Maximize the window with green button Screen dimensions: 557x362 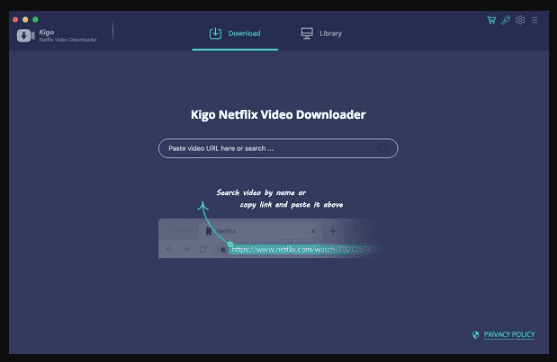[x=35, y=20]
